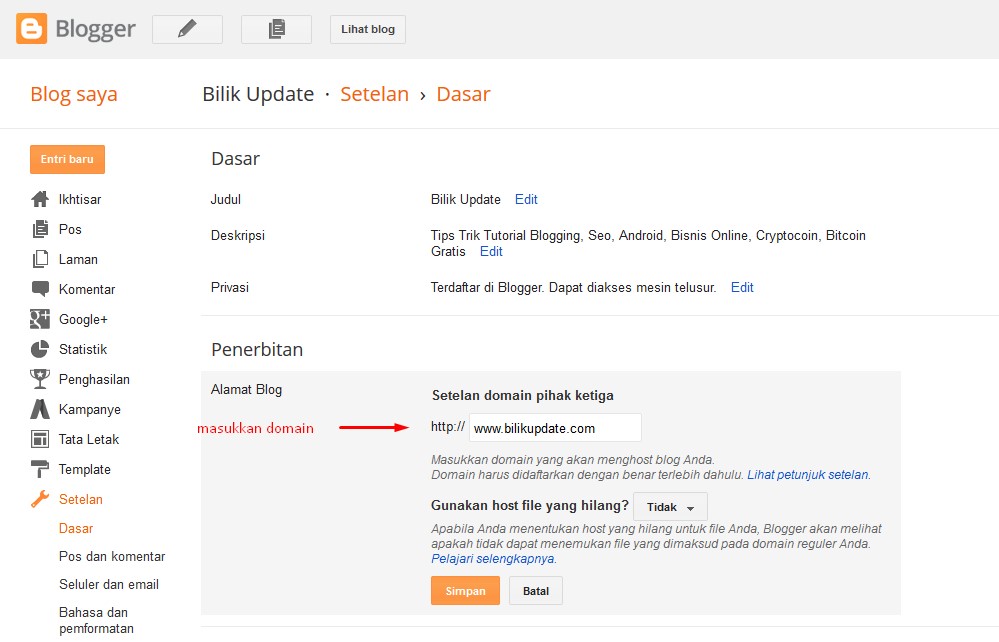Screen dimensions: 999x642
Task: Click the Laman pages icon
Action: point(40,259)
